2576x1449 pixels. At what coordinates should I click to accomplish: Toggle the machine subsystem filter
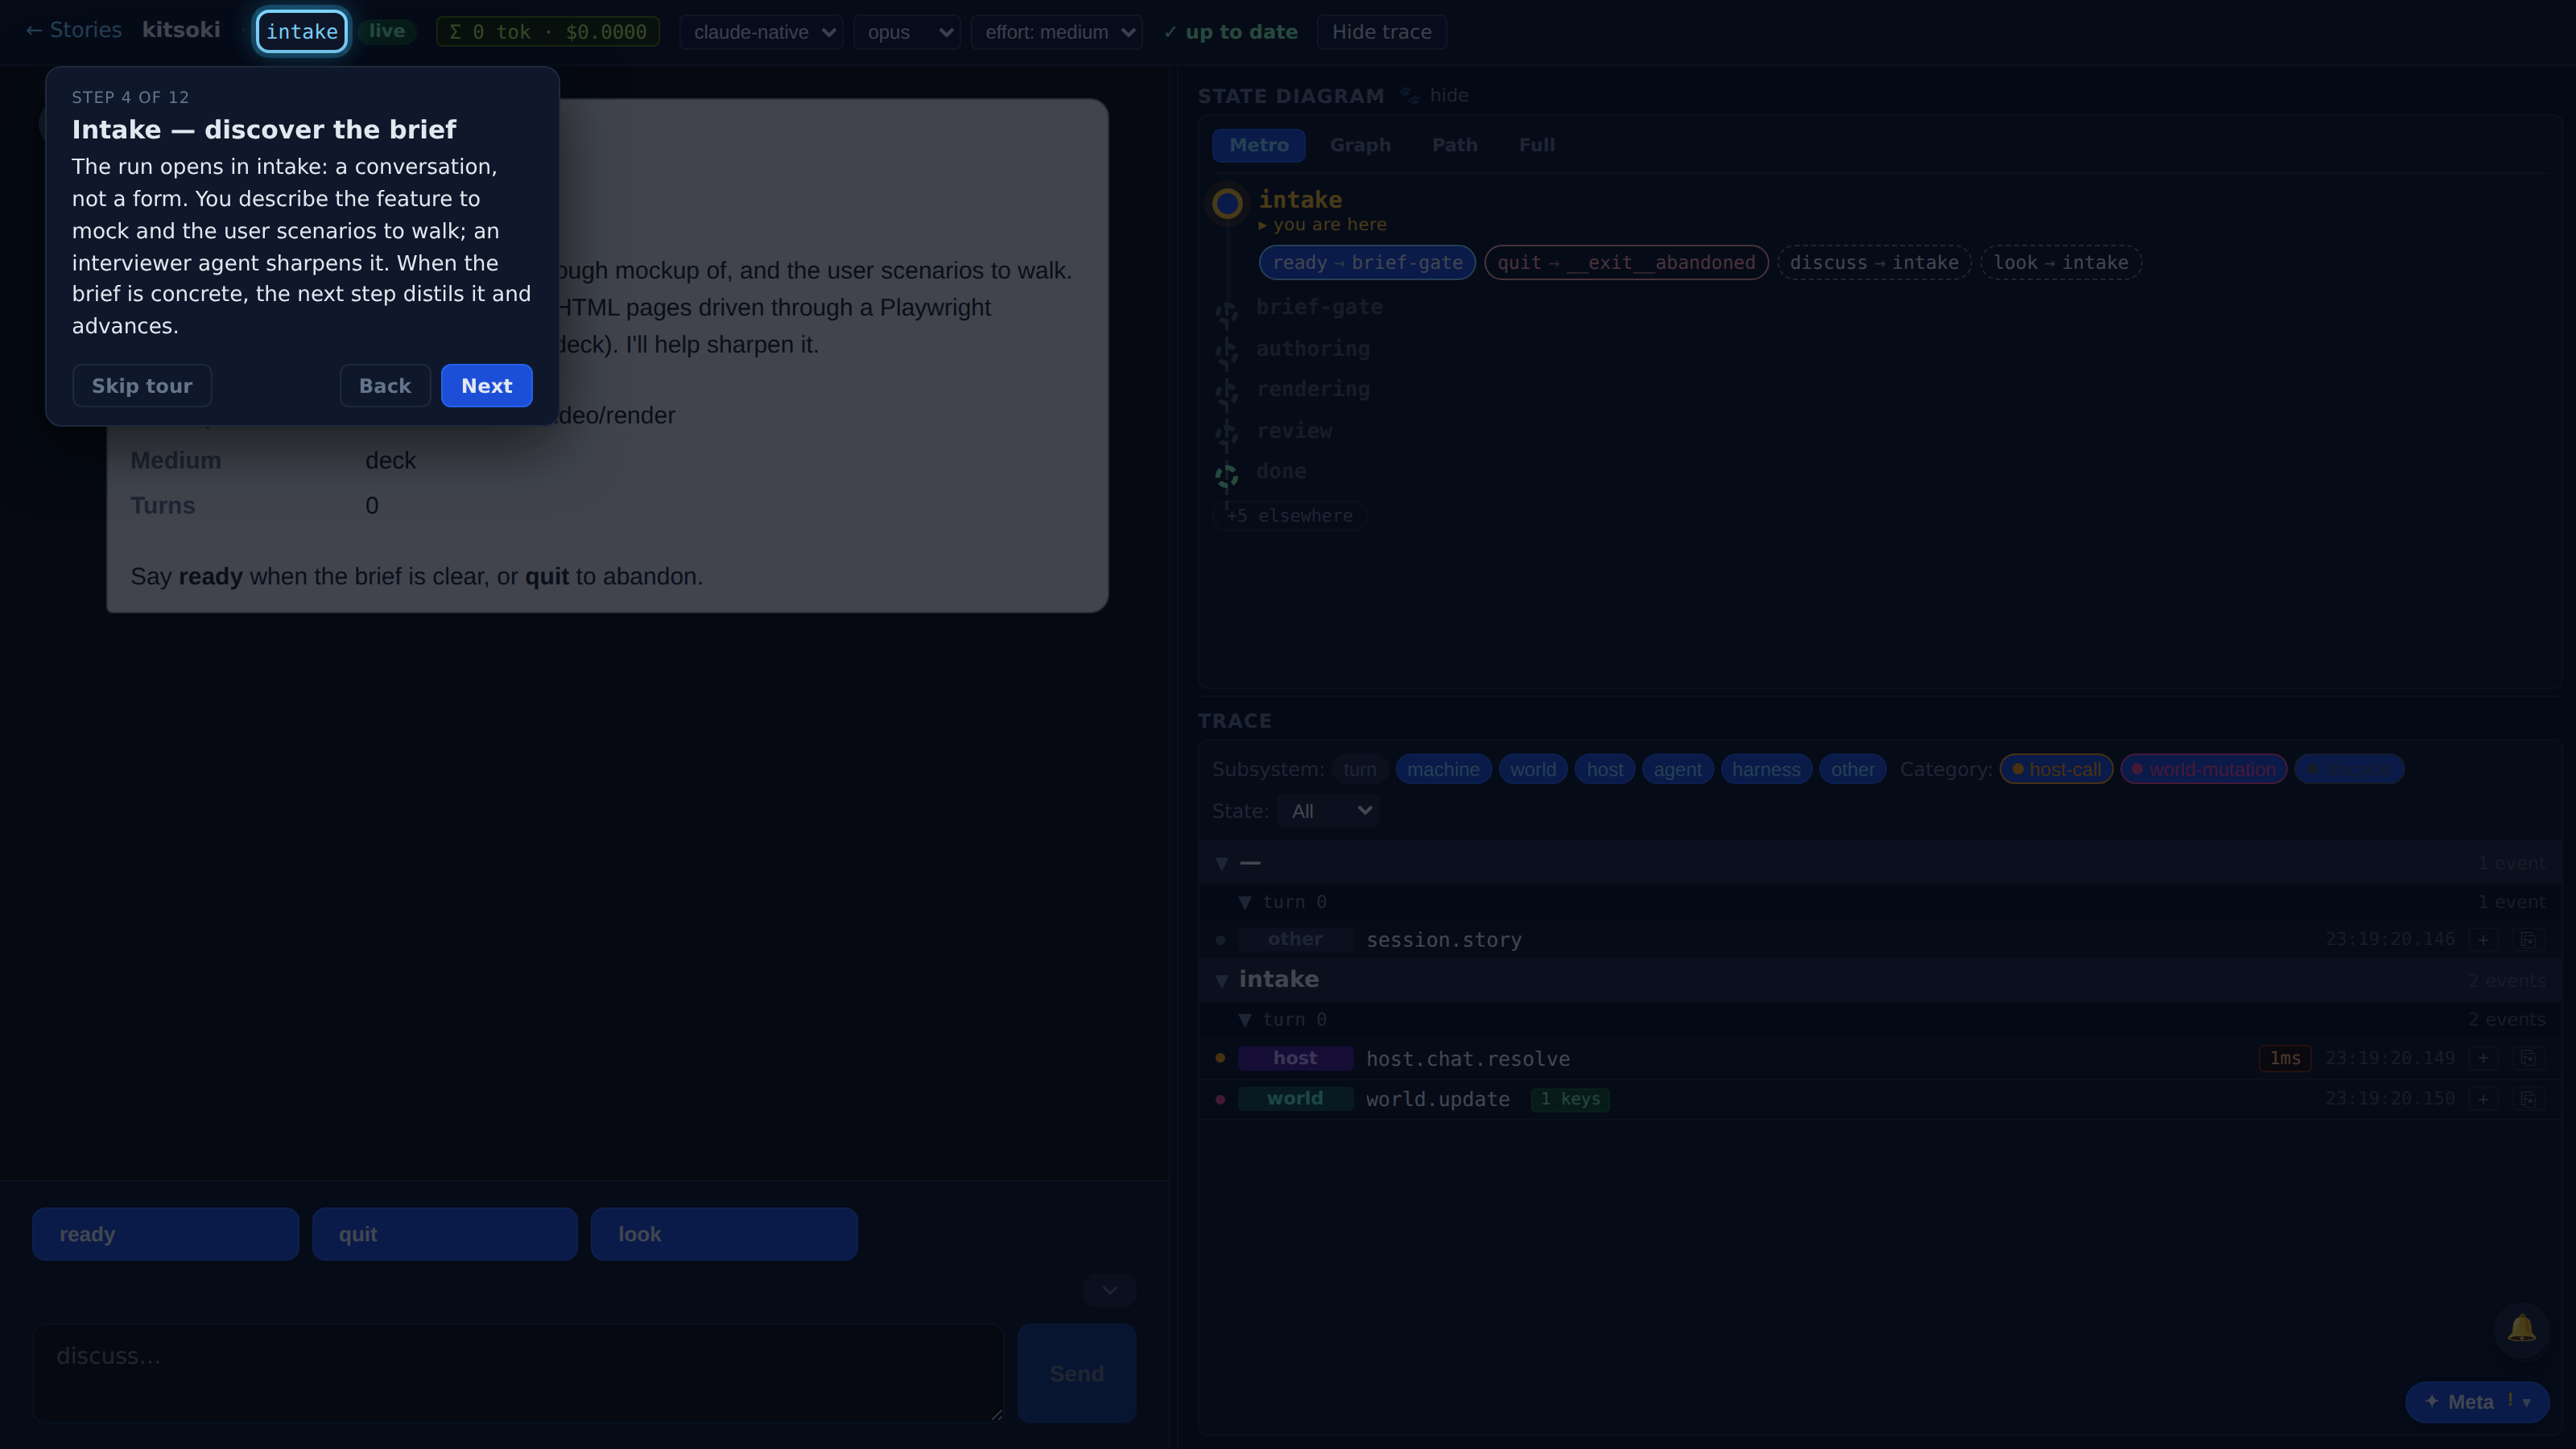click(1443, 769)
